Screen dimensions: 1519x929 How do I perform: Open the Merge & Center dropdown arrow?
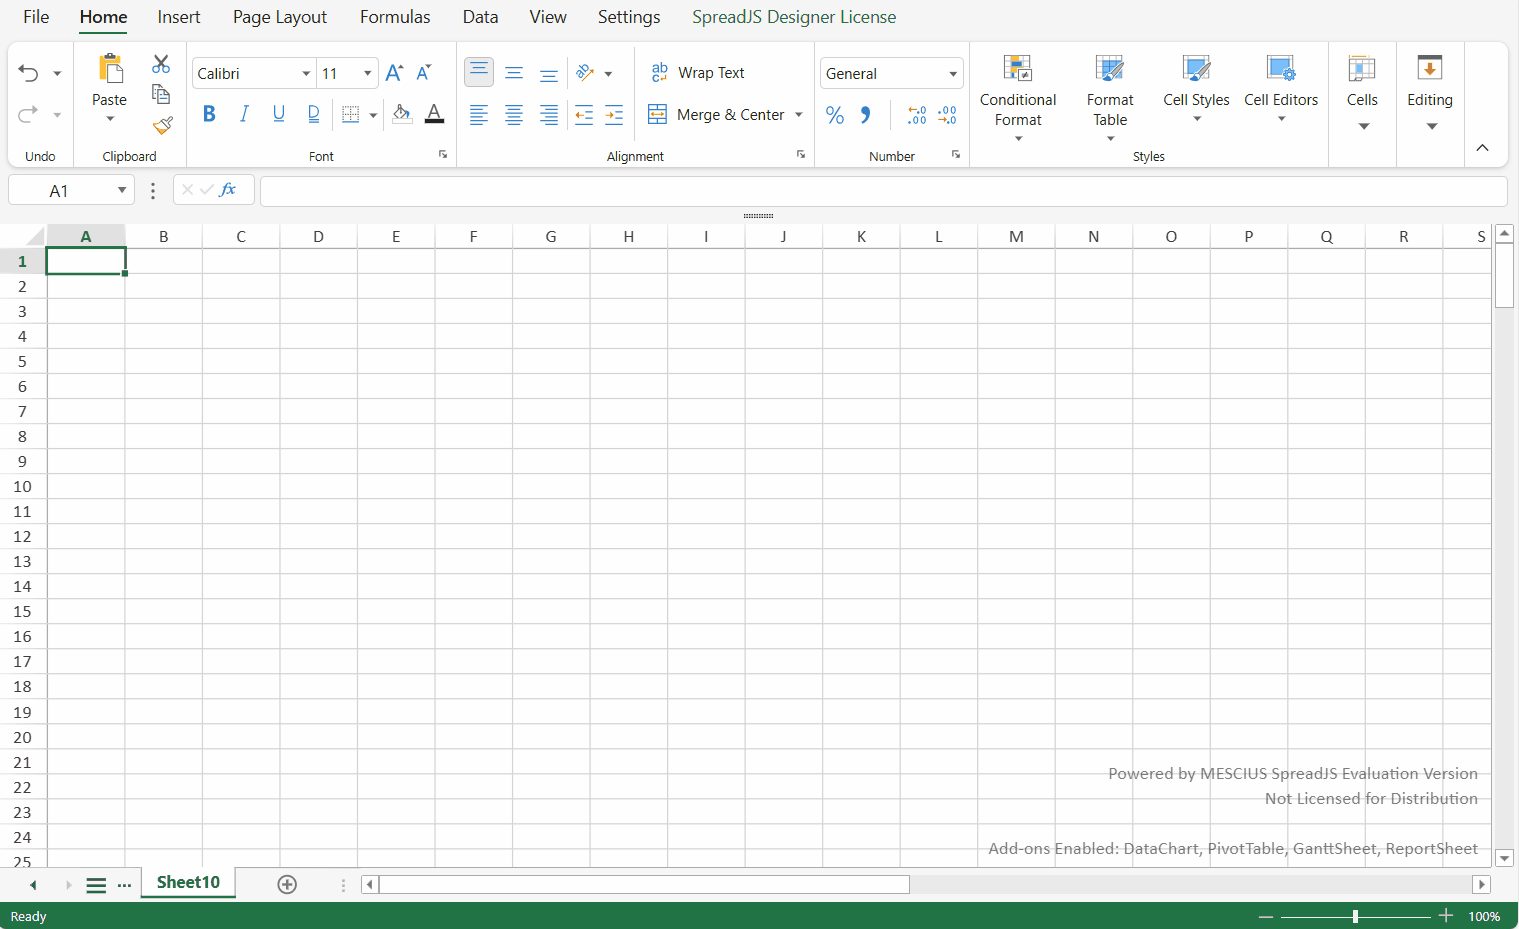799,115
